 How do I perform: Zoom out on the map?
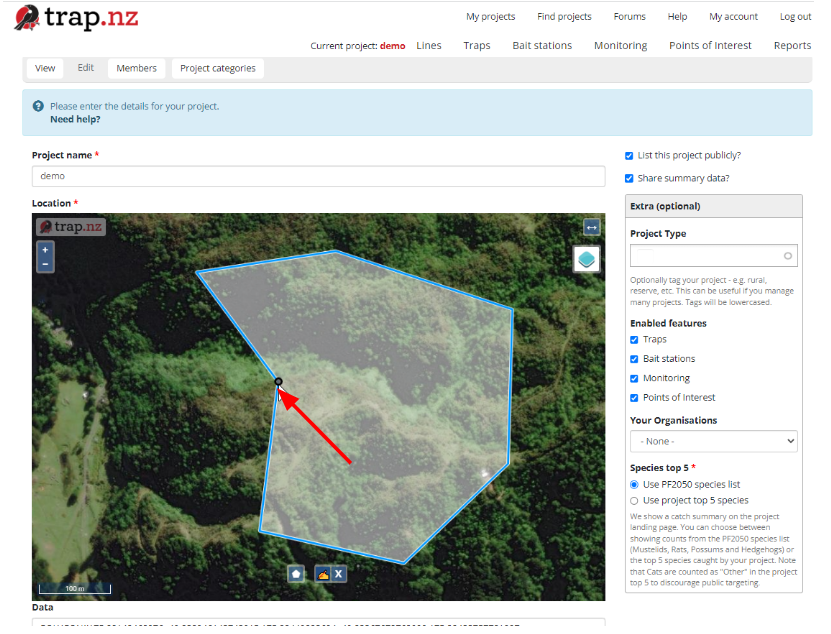coord(45,264)
